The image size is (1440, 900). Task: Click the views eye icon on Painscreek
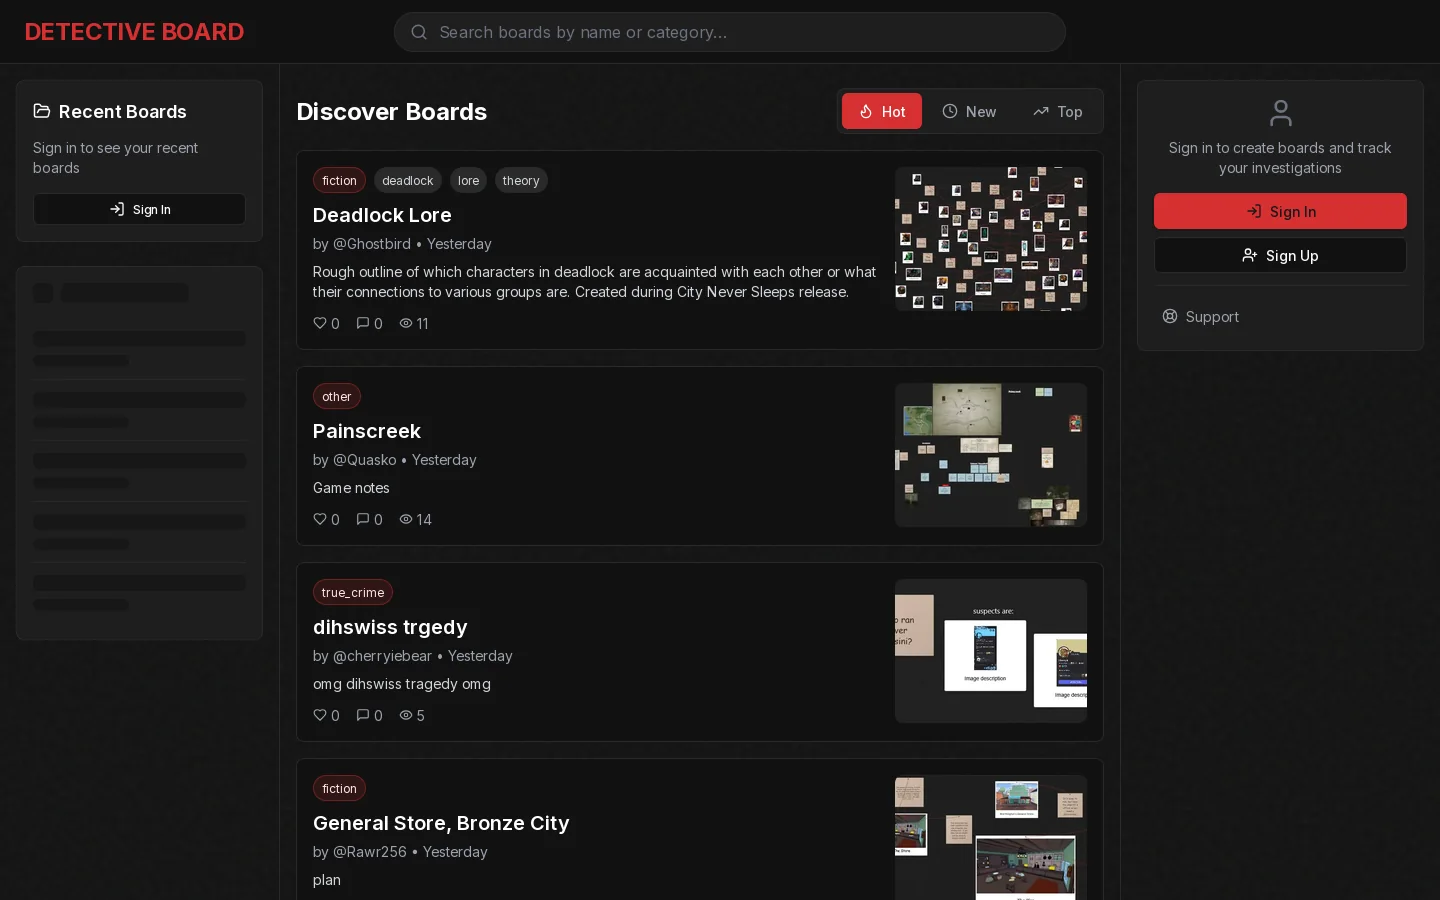pyautogui.click(x=406, y=519)
